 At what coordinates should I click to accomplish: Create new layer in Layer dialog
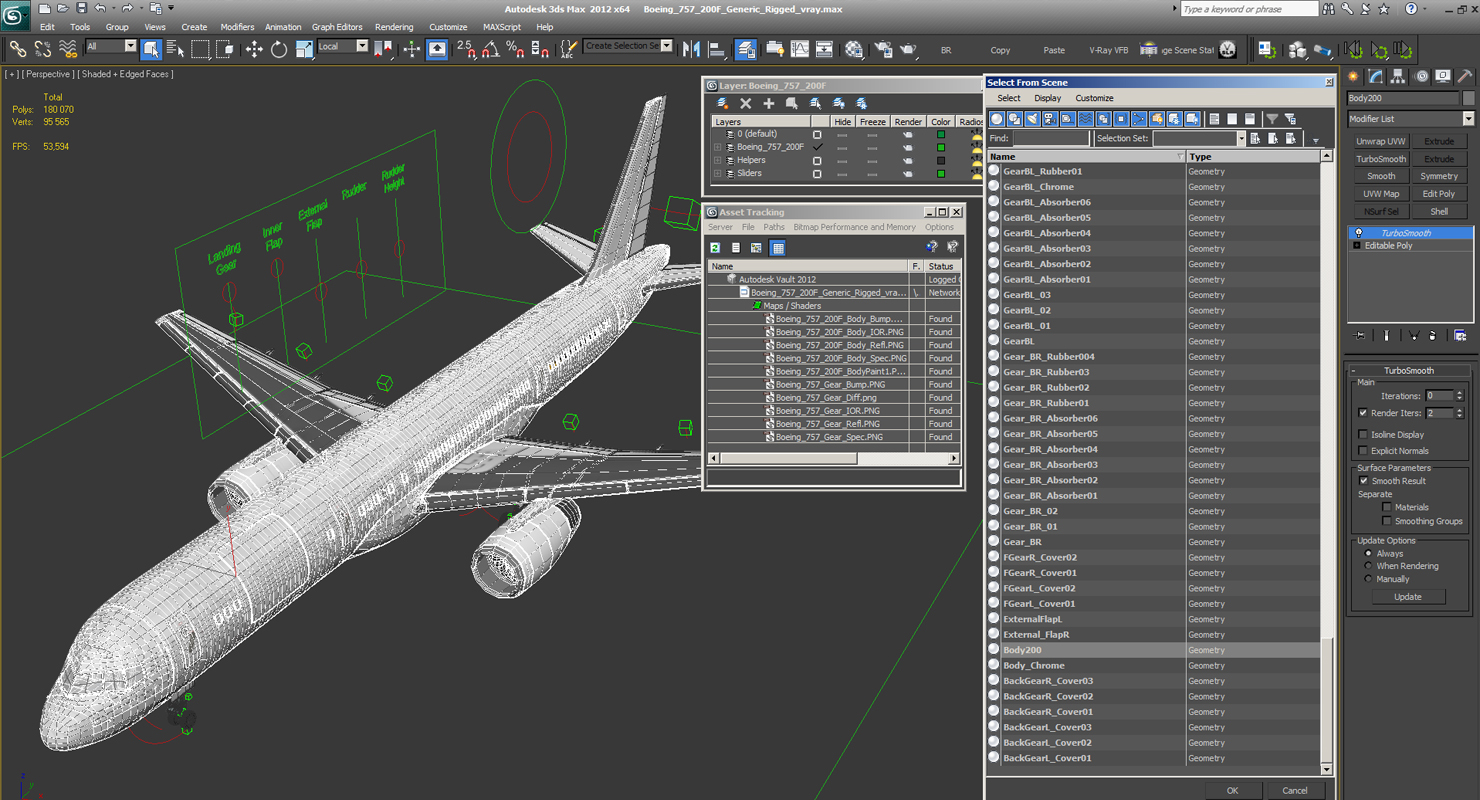[x=723, y=103]
